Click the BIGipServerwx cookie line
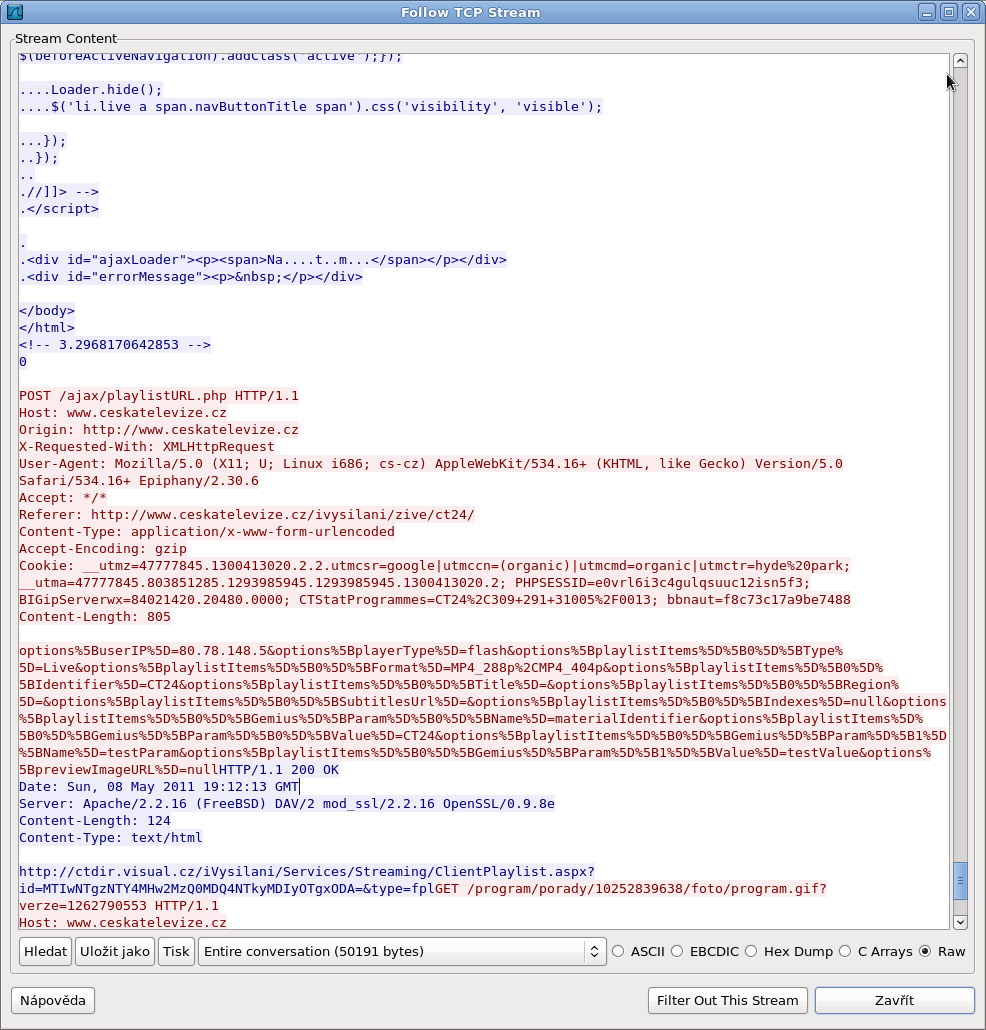 coord(435,600)
